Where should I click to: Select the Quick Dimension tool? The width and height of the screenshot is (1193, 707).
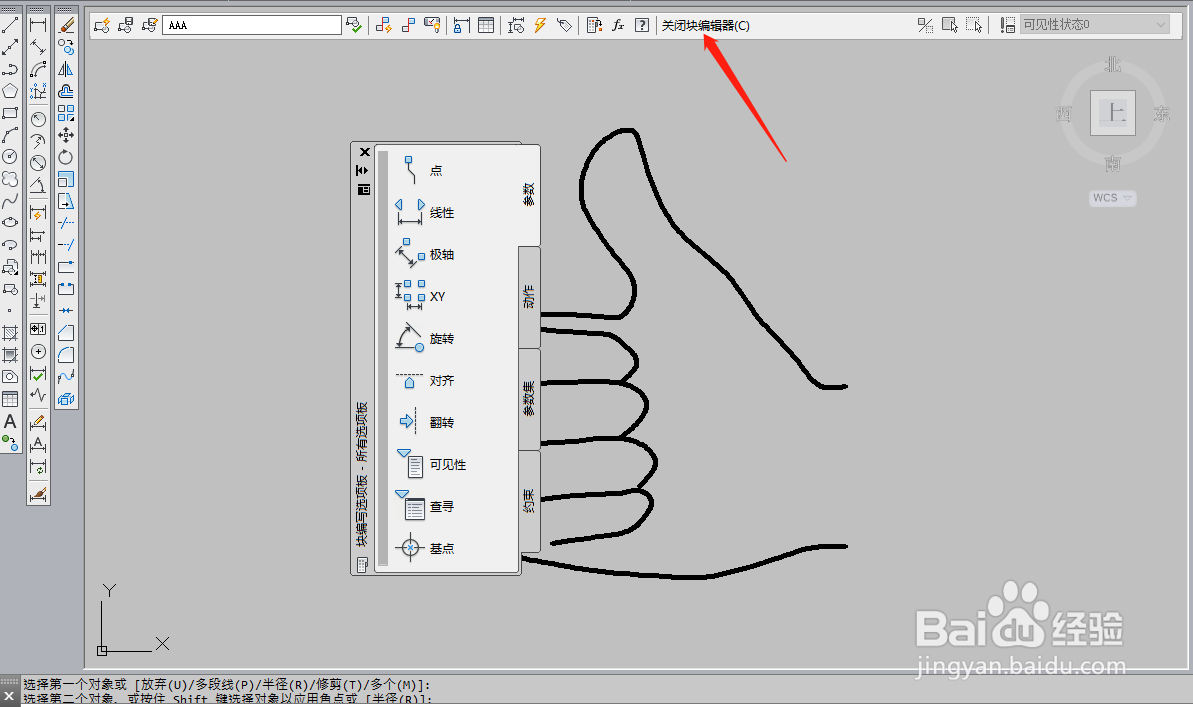pyautogui.click(x=38, y=213)
